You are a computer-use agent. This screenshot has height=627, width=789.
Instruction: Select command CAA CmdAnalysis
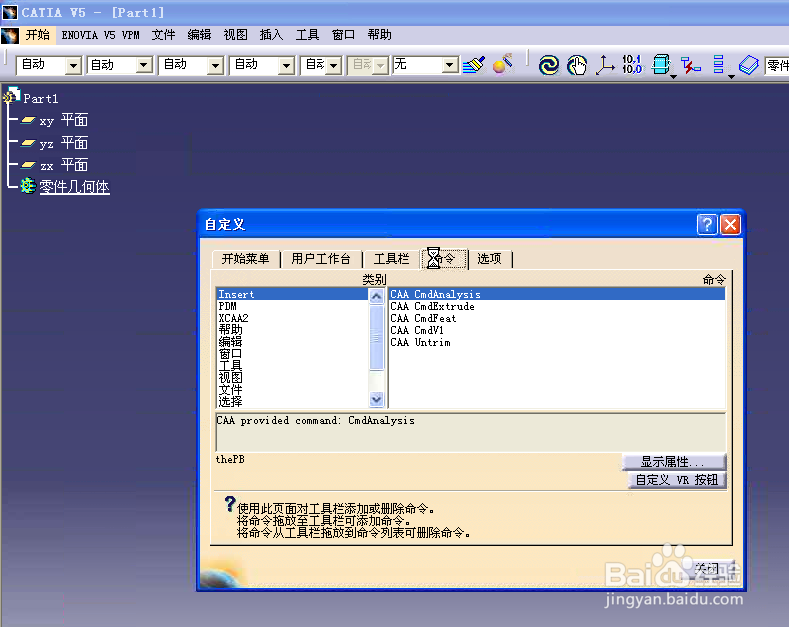(x=557, y=294)
